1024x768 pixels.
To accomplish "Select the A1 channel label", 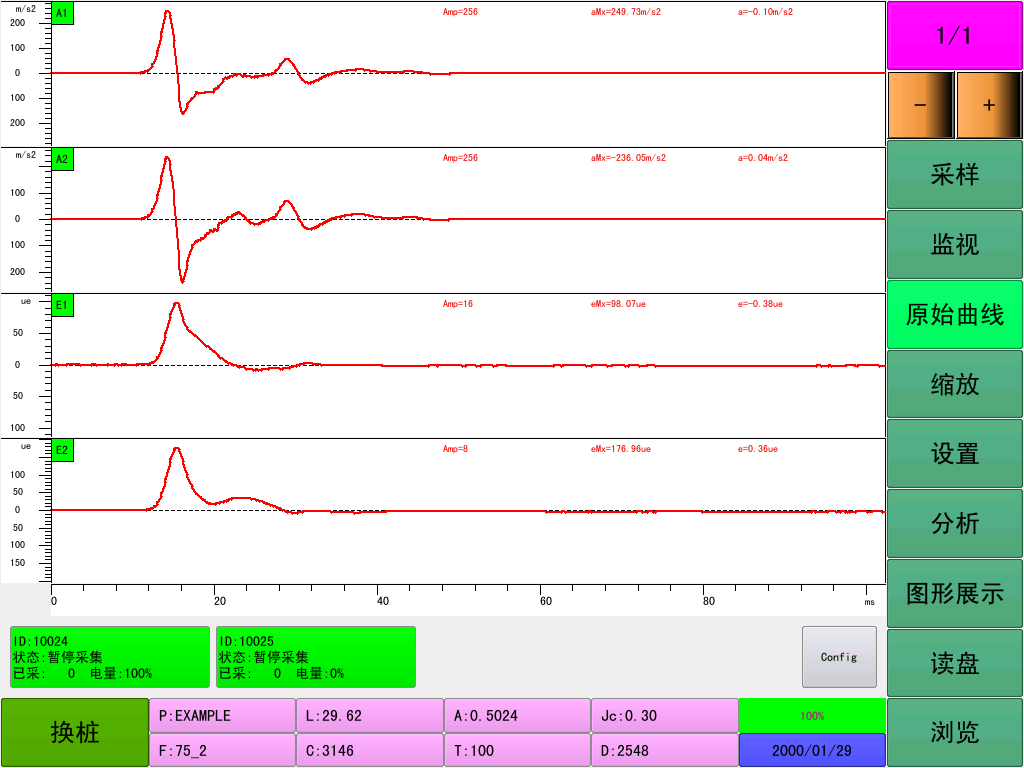I will [x=62, y=14].
